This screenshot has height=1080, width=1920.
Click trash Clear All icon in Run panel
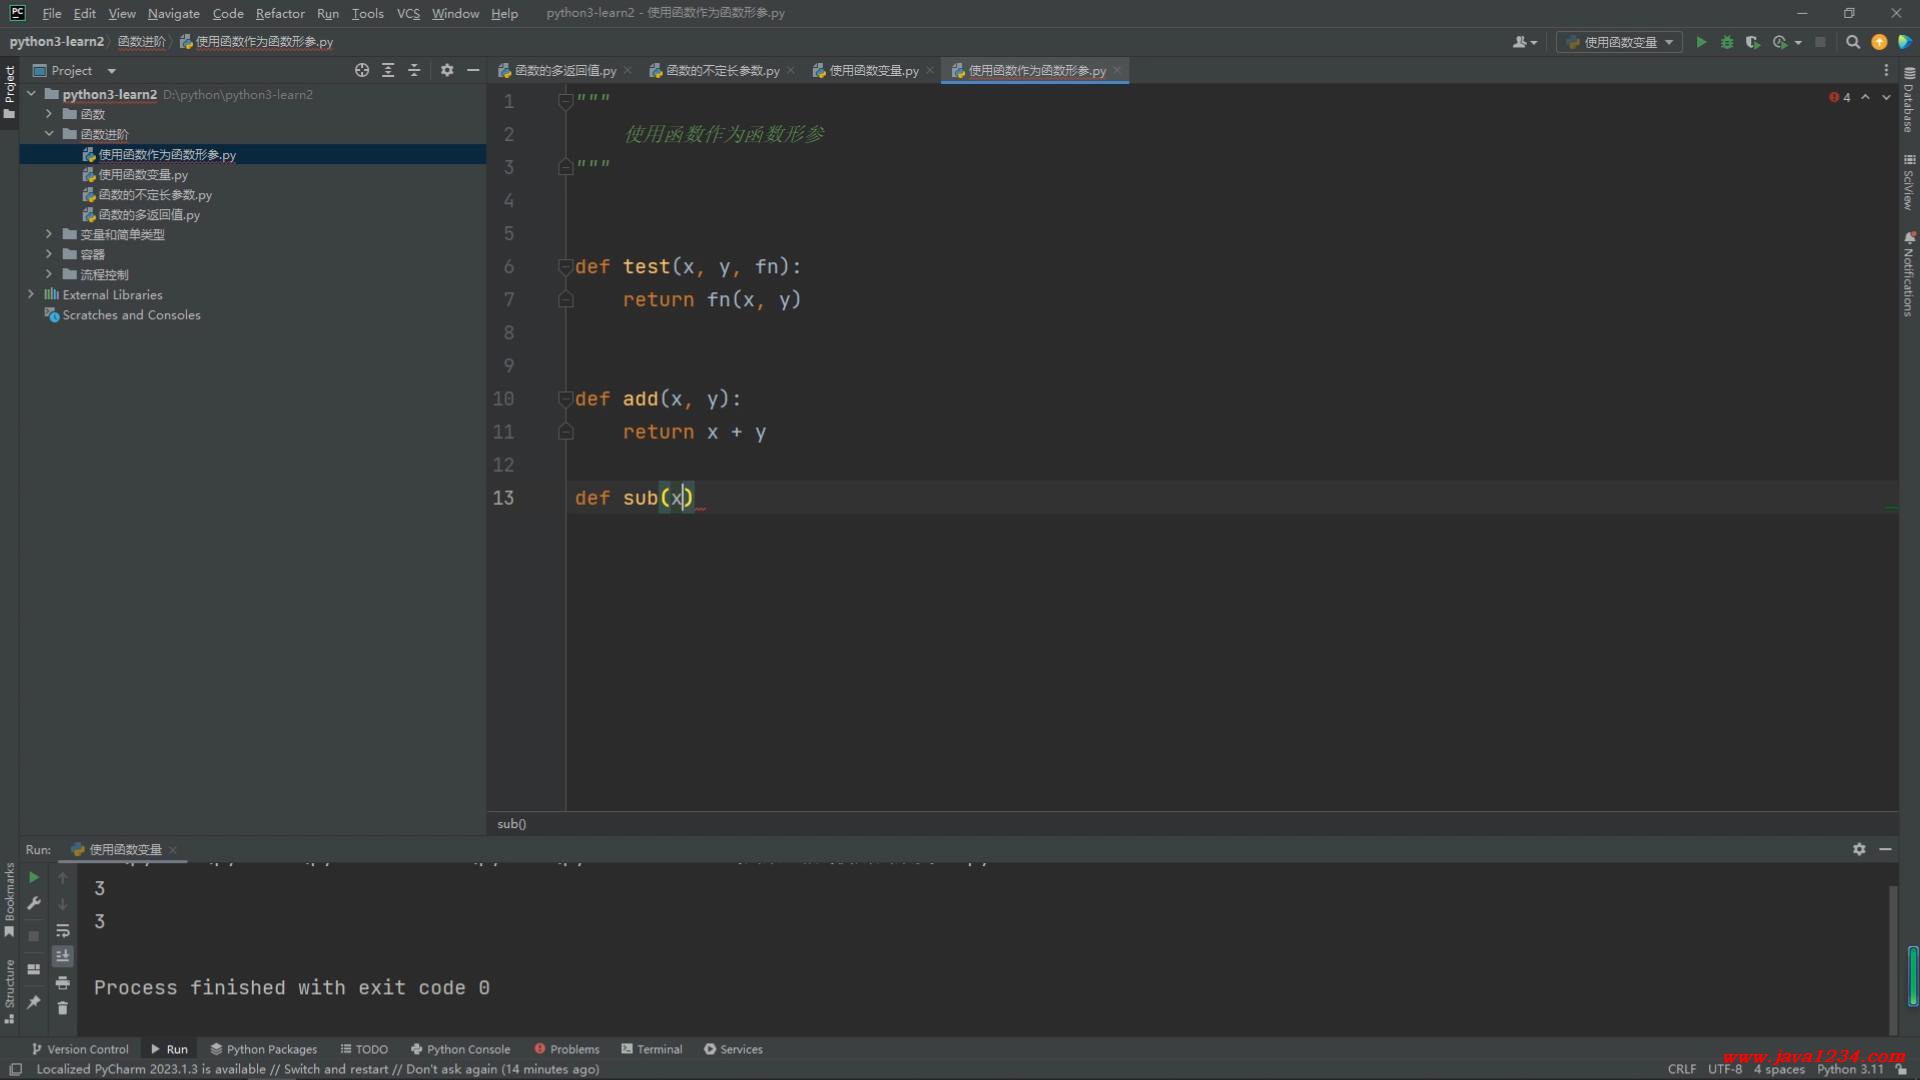[63, 1008]
